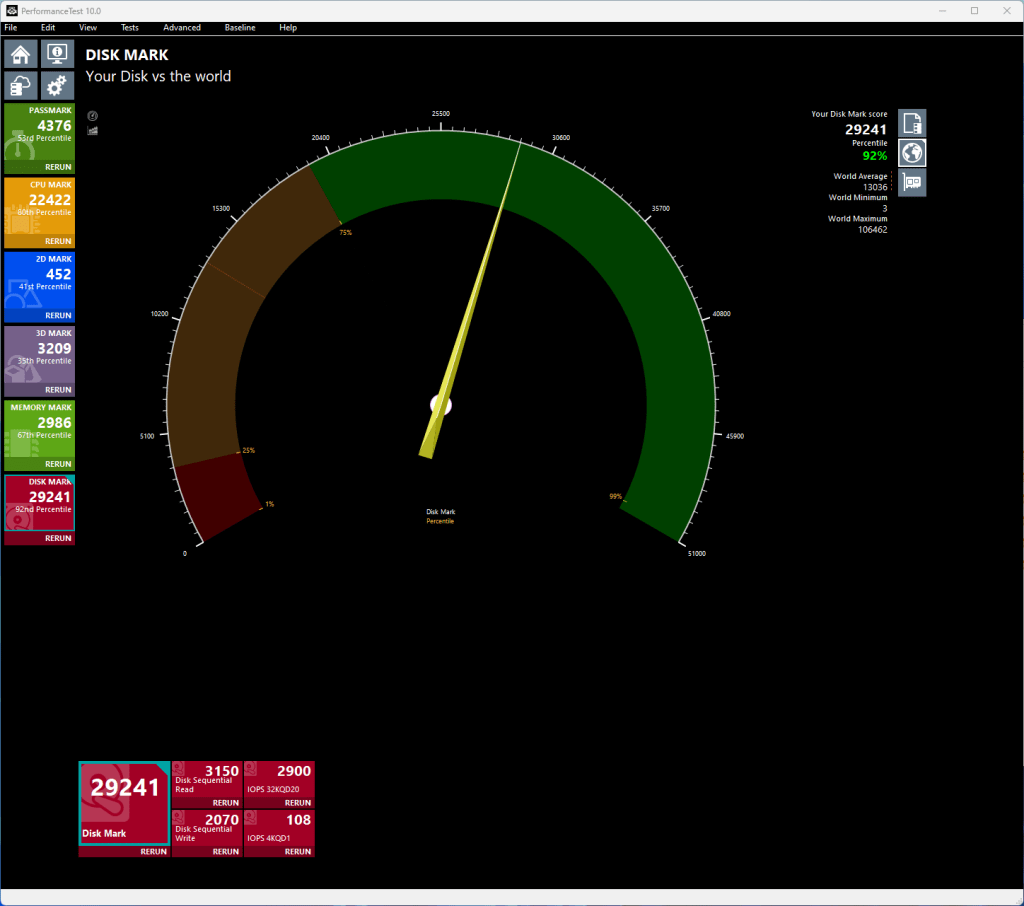Click the 92% percentile value
The width and height of the screenshot is (1024, 906).
click(x=874, y=156)
